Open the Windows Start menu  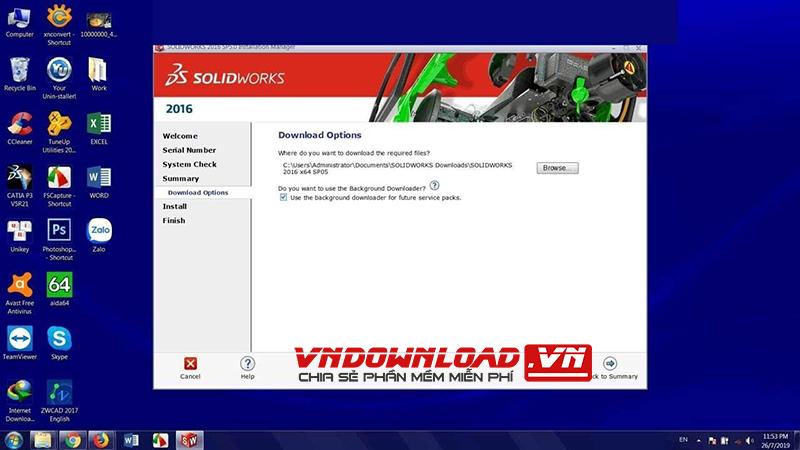click(x=13, y=440)
